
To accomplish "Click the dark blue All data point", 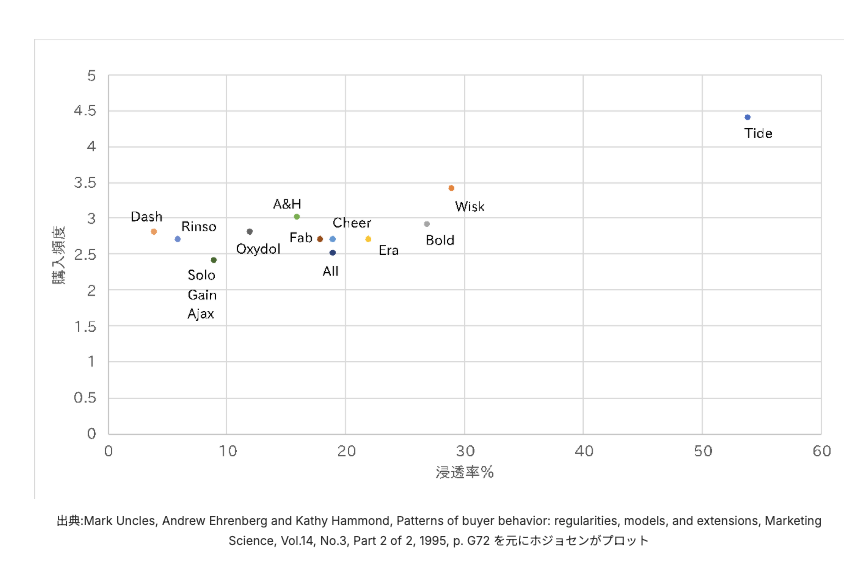I will point(332,253).
